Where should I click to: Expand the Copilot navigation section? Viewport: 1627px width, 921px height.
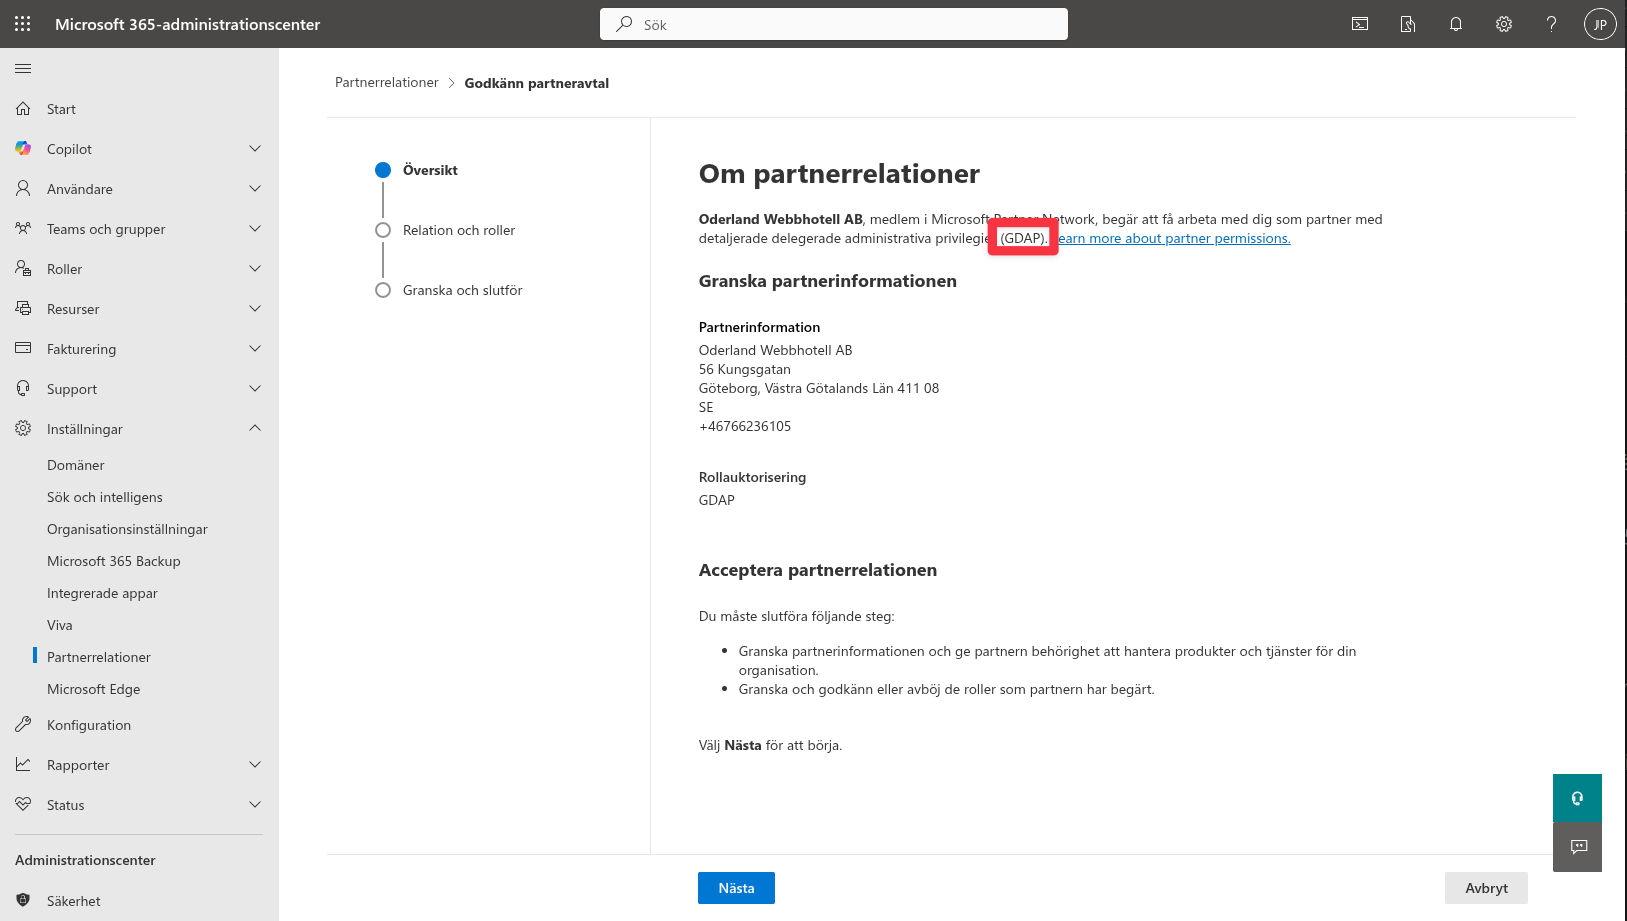click(255, 149)
